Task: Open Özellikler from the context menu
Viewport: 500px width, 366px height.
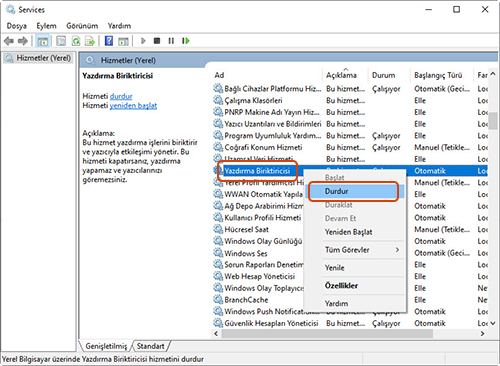Action: click(x=355, y=286)
